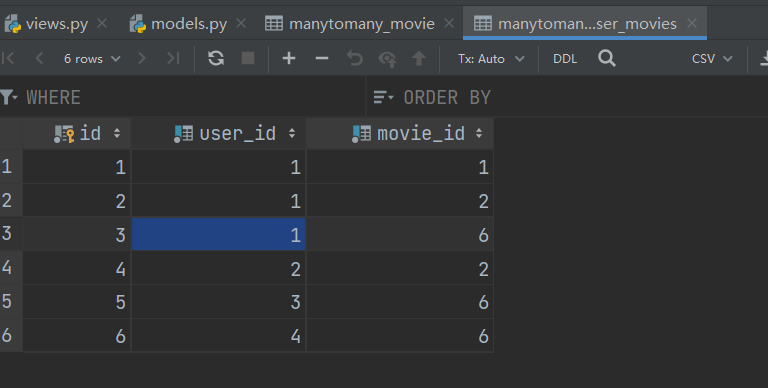Sort by movie_id using its sort arrows
The width and height of the screenshot is (768, 388).
coord(479,133)
